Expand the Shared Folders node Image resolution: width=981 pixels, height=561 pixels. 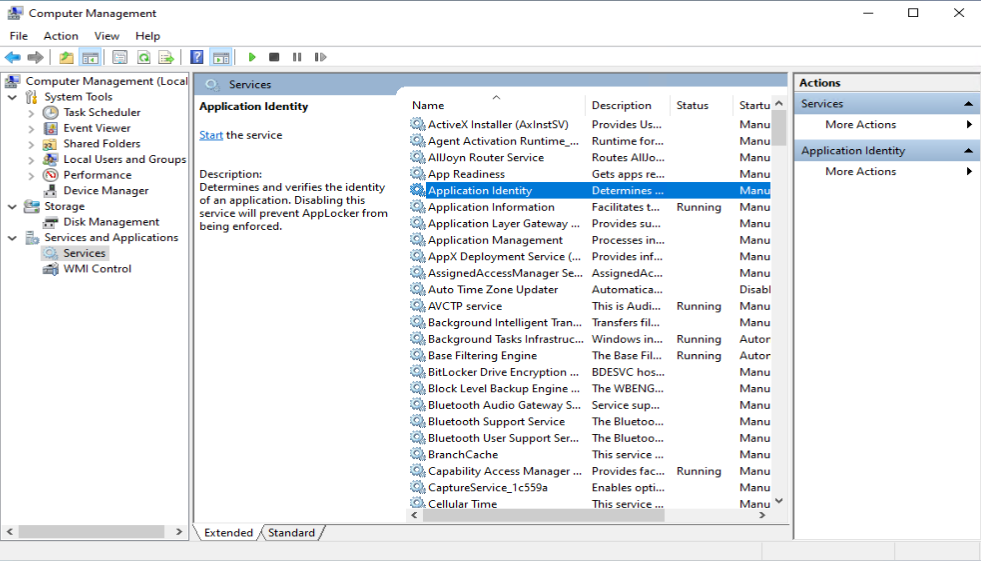pos(31,144)
